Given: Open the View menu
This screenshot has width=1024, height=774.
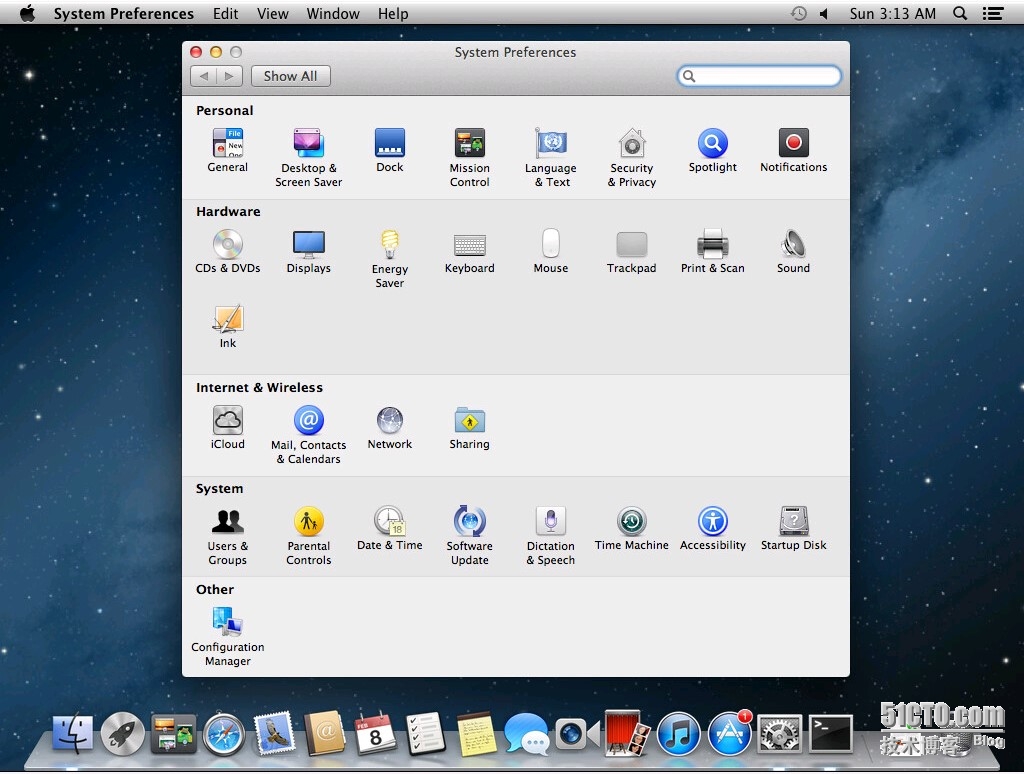Looking at the screenshot, I should 272,13.
